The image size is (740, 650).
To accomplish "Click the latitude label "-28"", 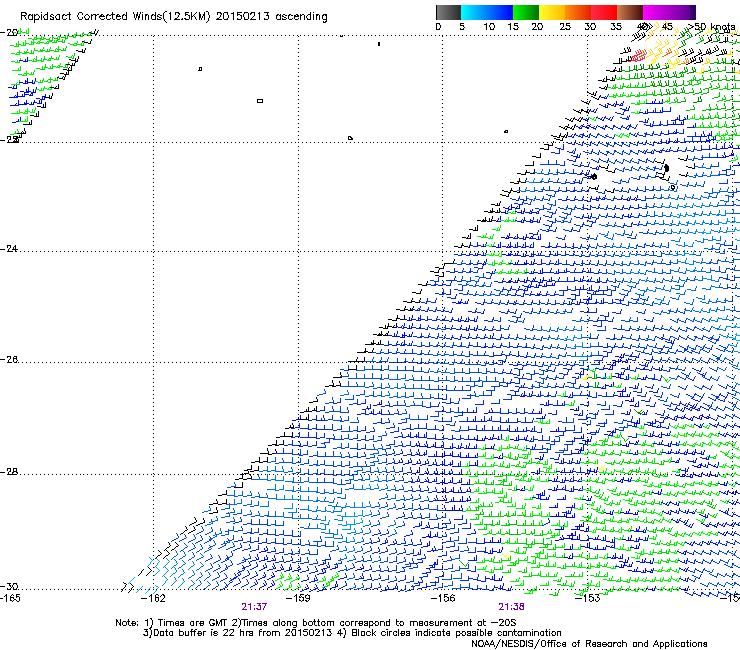I will 9,472.
